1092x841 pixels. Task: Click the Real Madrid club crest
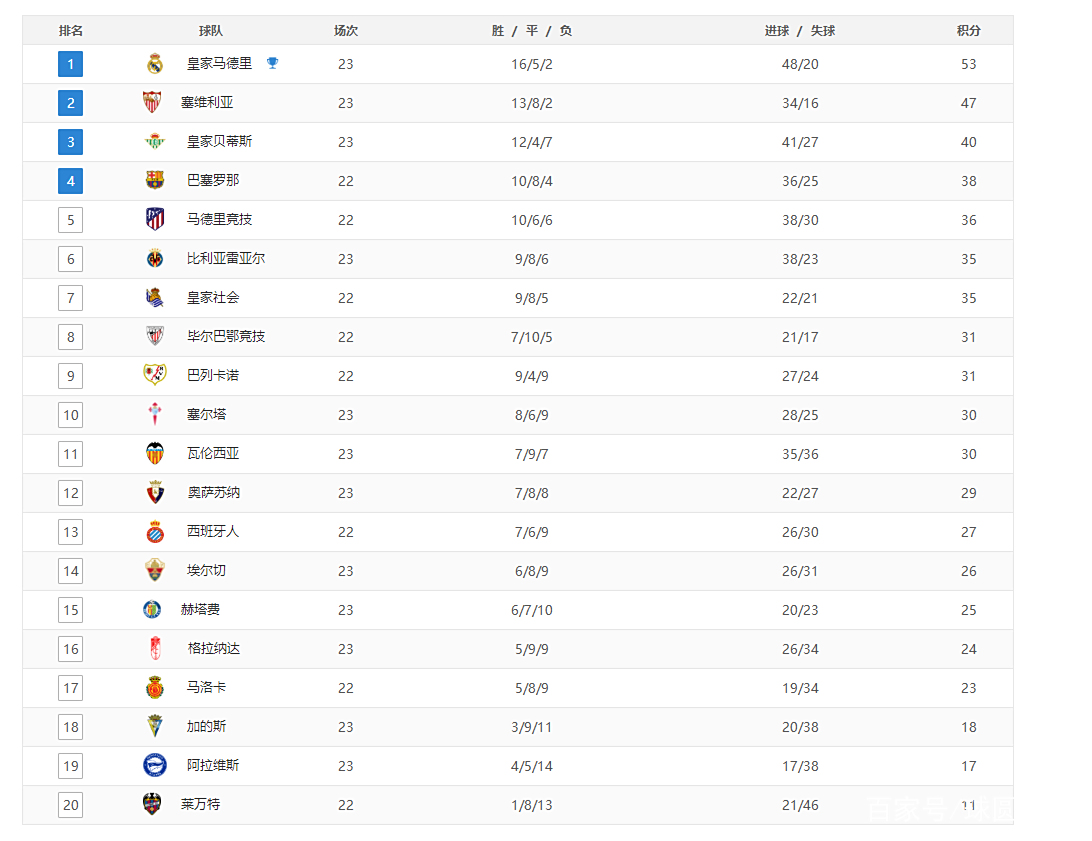tap(155, 64)
